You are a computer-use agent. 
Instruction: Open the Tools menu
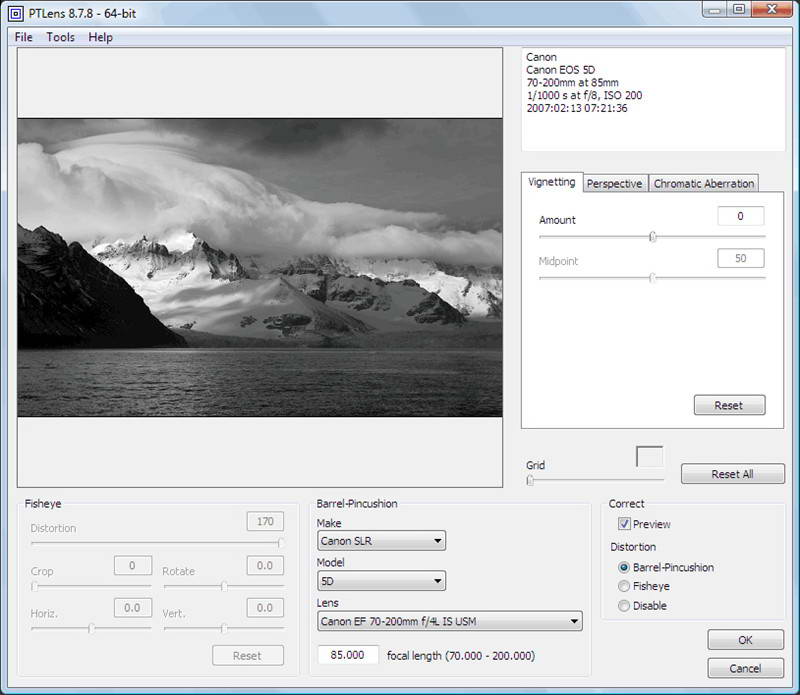[x=60, y=37]
